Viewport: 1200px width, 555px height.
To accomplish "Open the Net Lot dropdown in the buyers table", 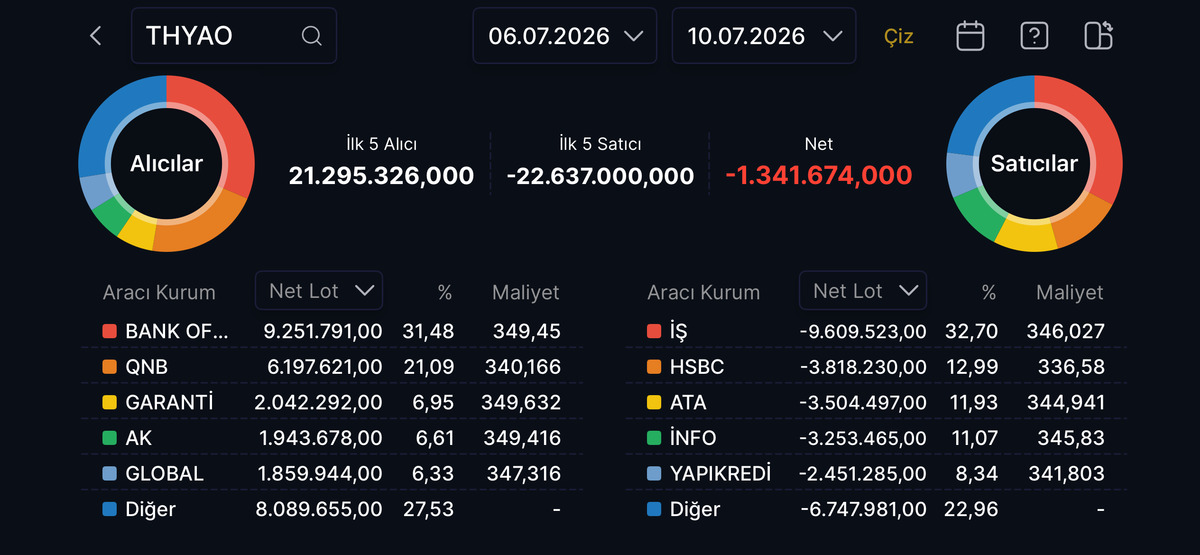I will (319, 291).
